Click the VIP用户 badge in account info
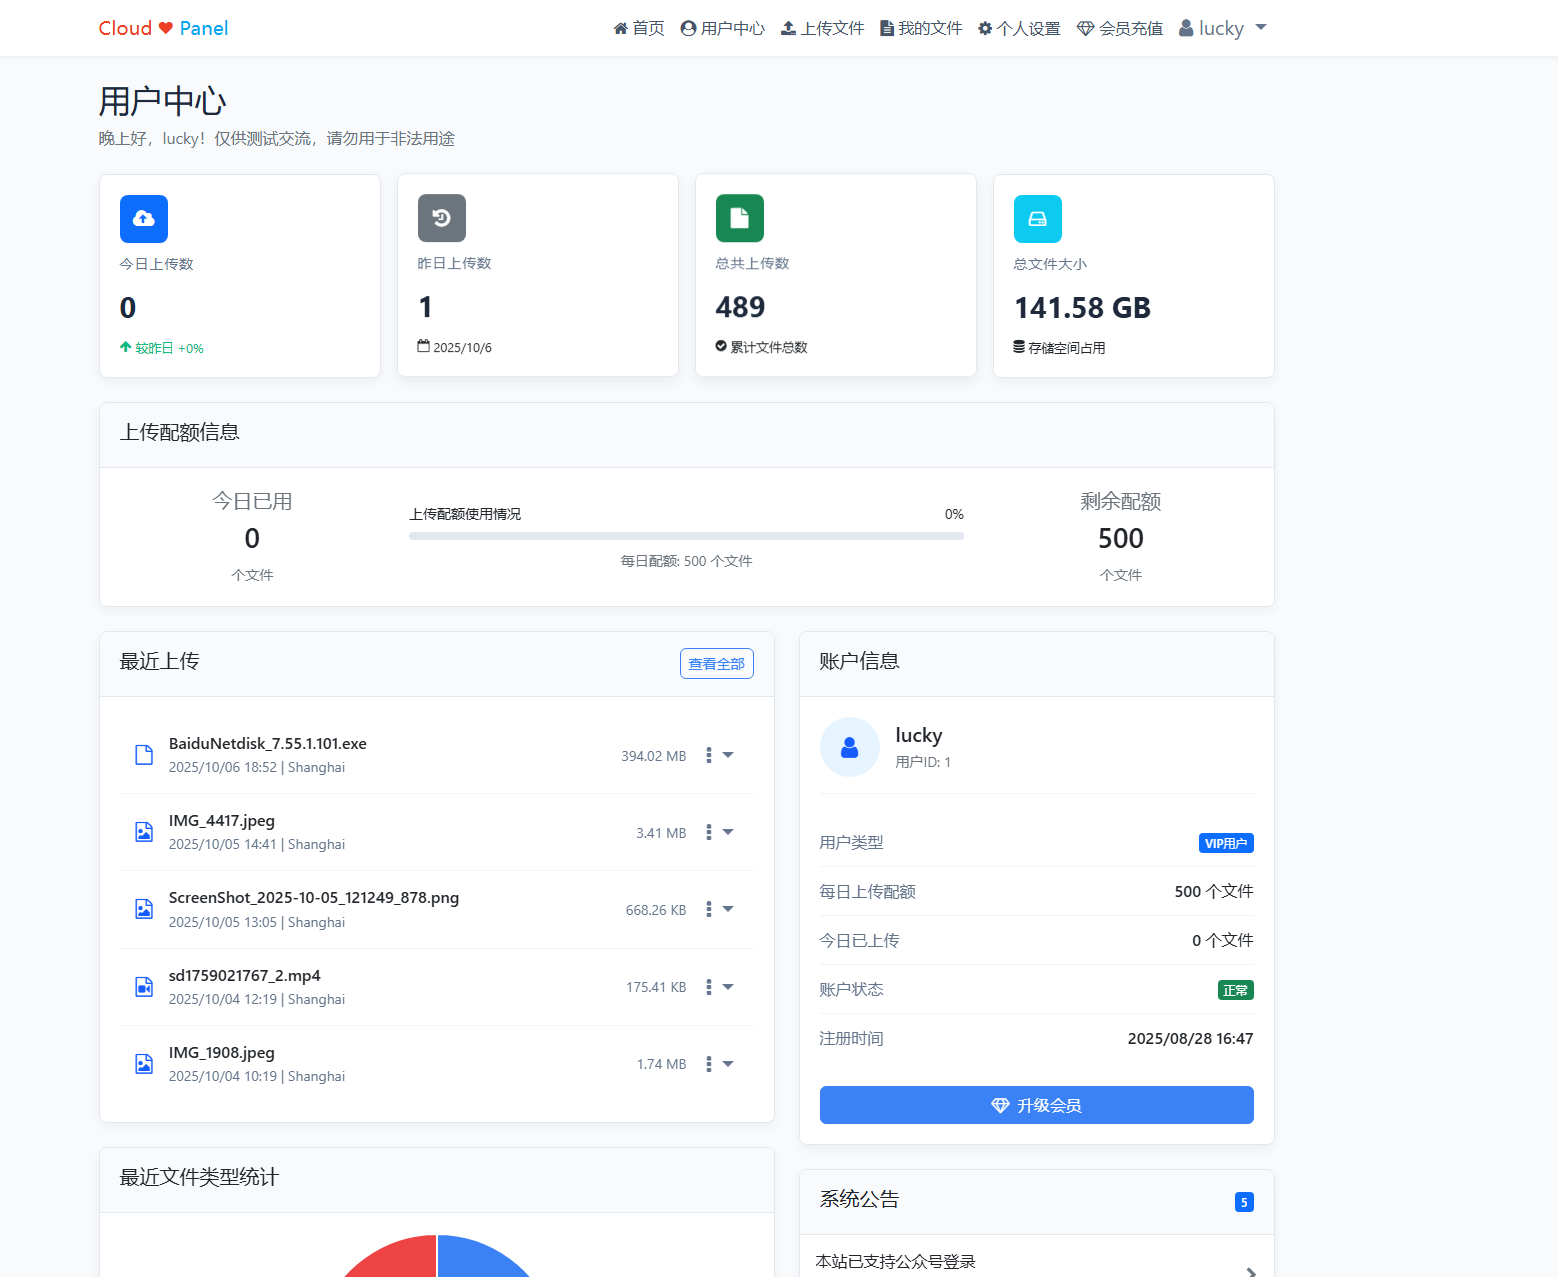 tap(1226, 842)
